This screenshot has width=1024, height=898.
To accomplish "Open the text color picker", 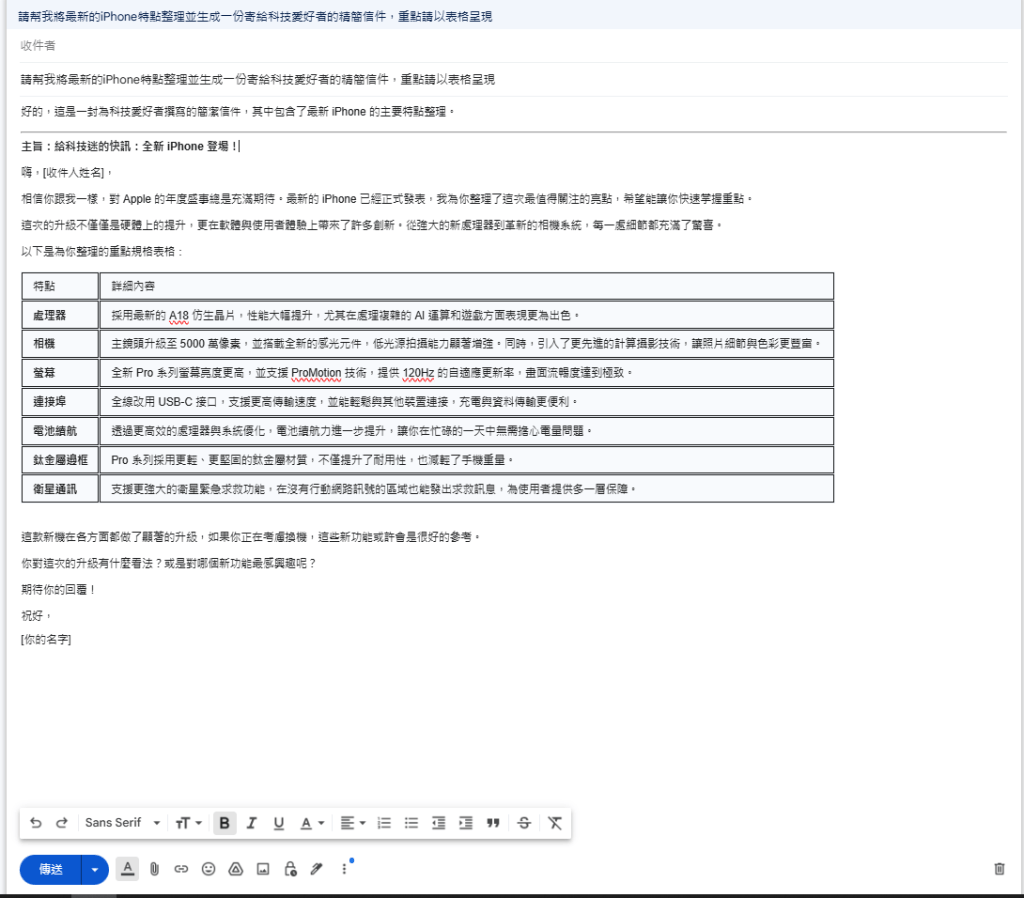I will coord(312,823).
